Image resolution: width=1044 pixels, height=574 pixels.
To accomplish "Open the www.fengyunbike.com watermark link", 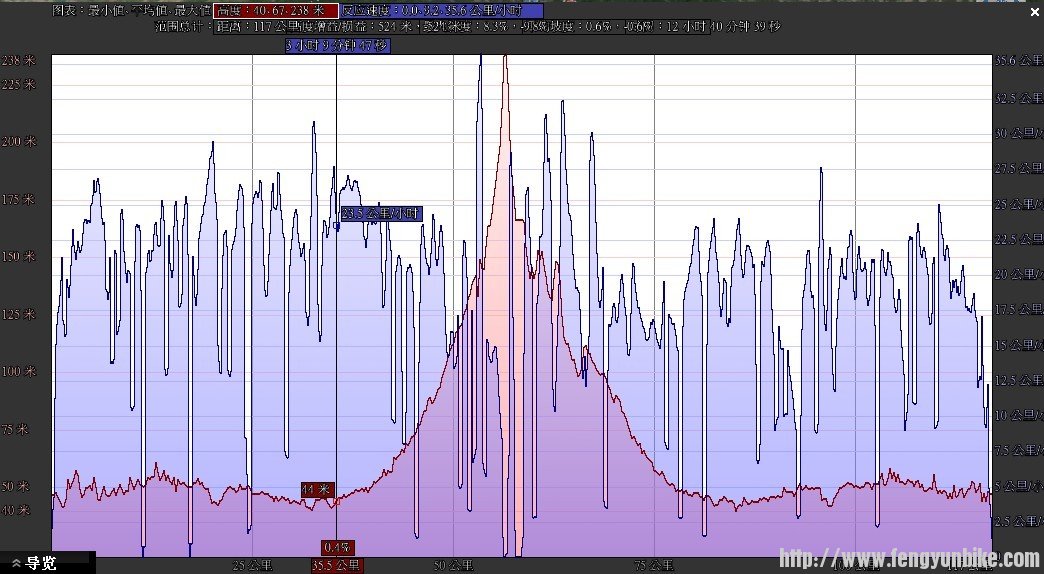I will [908, 559].
